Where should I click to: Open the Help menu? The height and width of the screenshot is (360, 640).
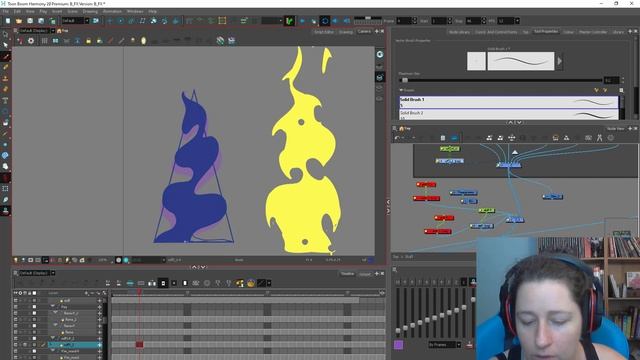152,11
